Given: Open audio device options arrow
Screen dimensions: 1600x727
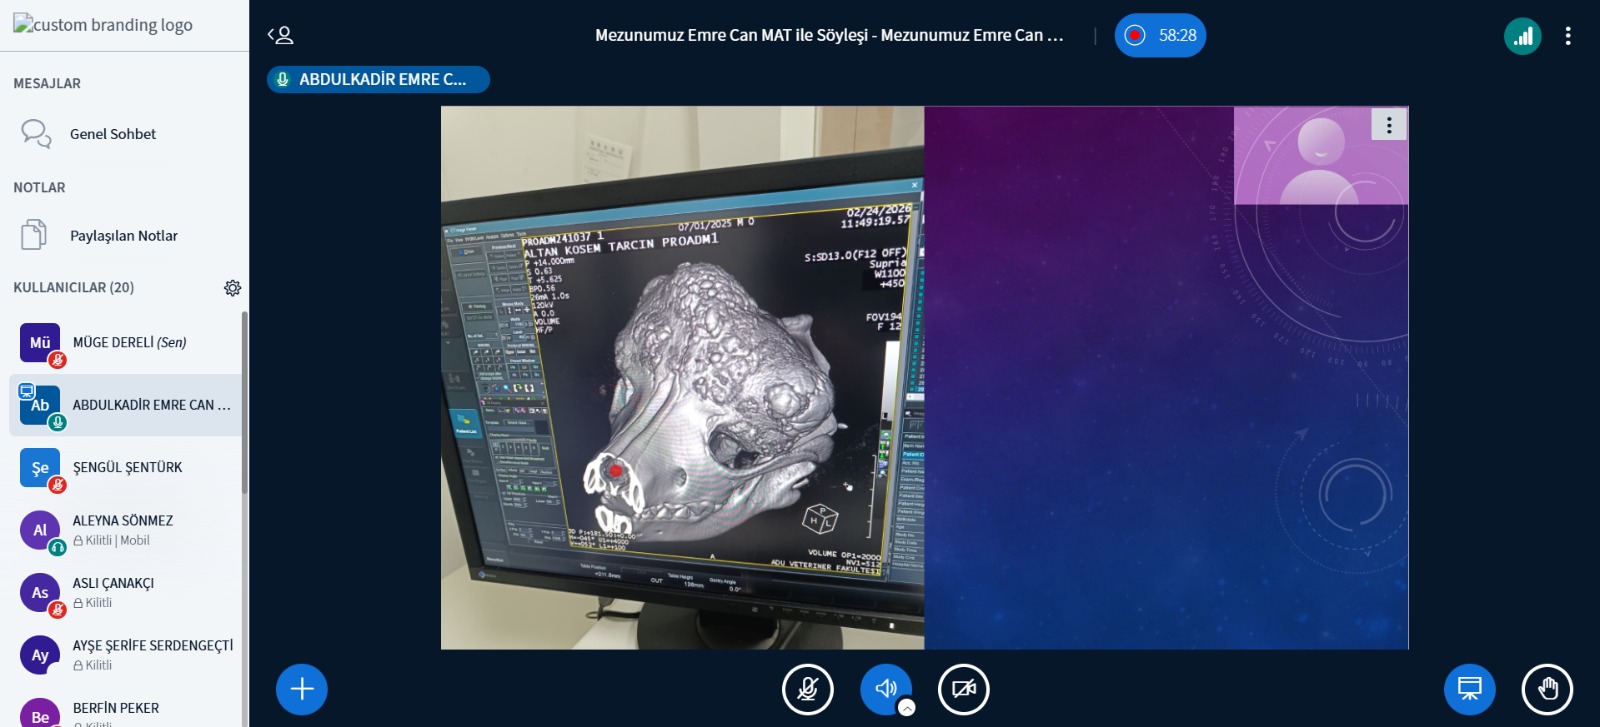Looking at the screenshot, I should (x=907, y=708).
